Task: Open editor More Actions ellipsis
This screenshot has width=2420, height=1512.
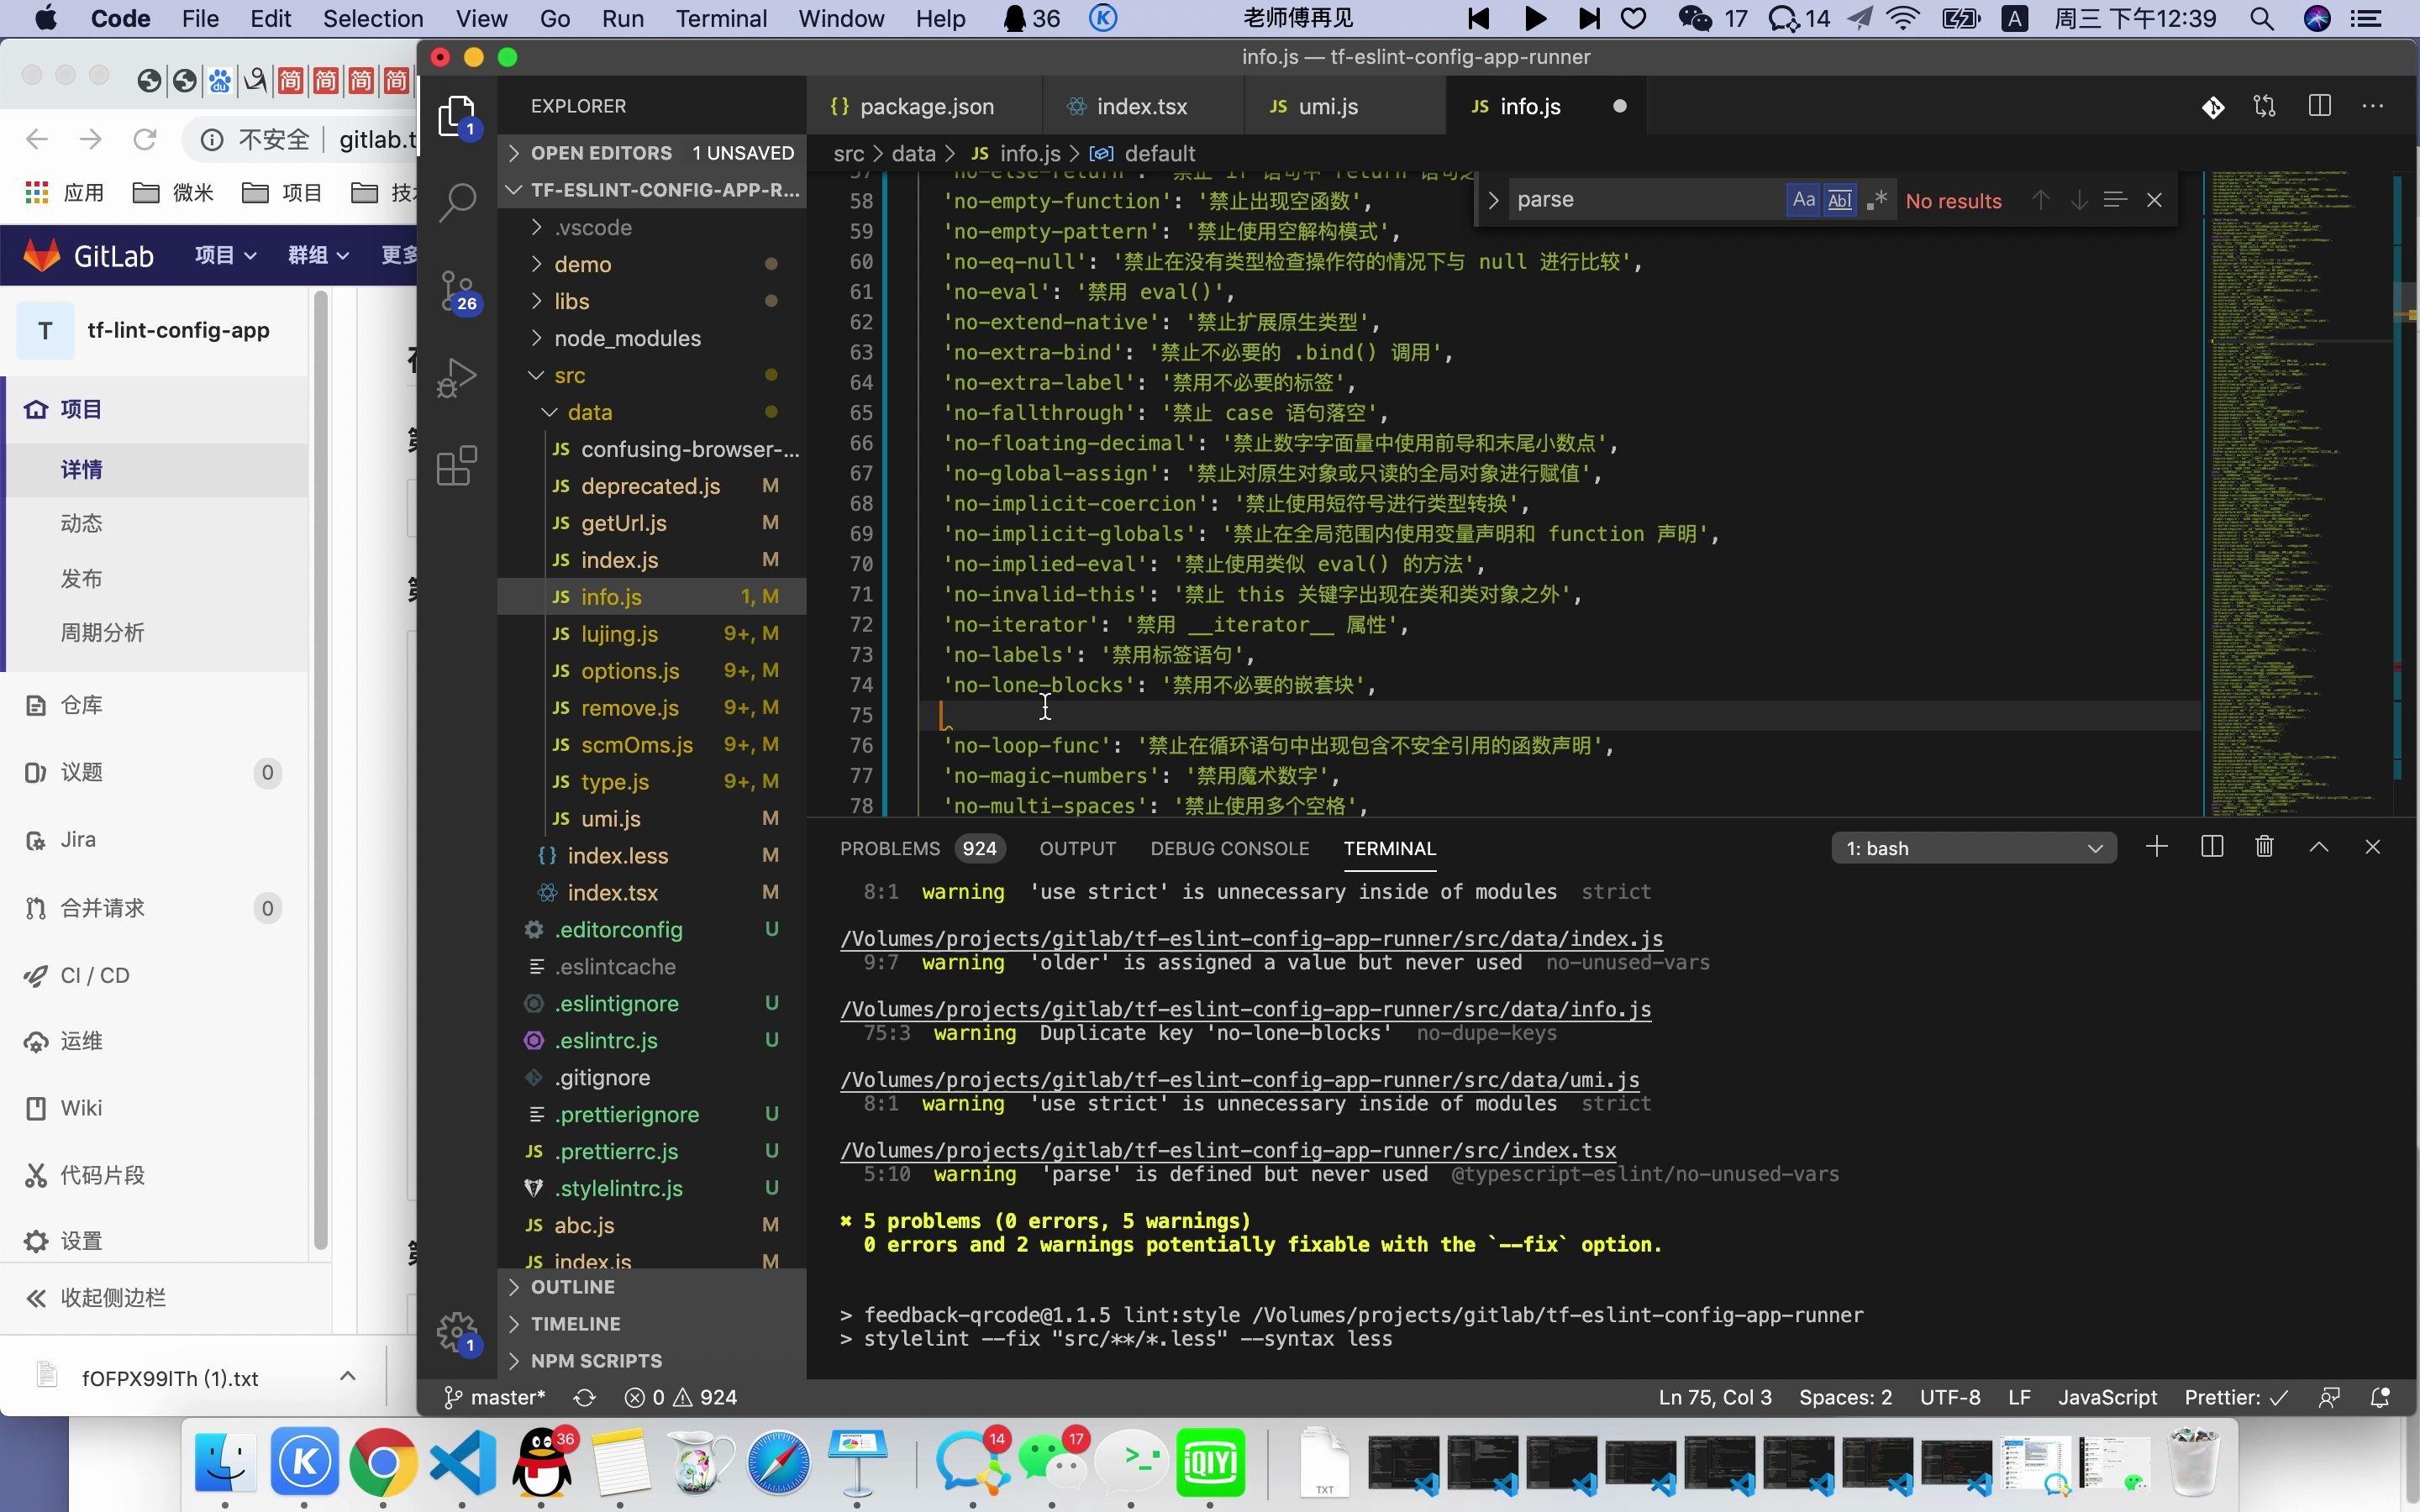Action: pyautogui.click(x=2373, y=106)
